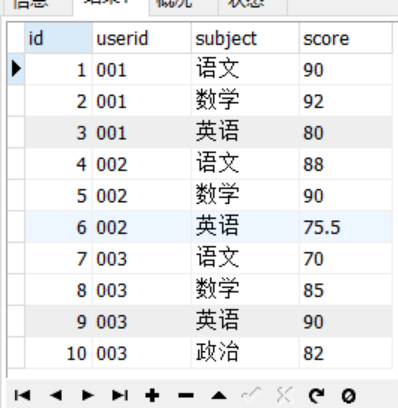Click score cell 70
The height and width of the screenshot is (408, 398).
(x=346, y=258)
